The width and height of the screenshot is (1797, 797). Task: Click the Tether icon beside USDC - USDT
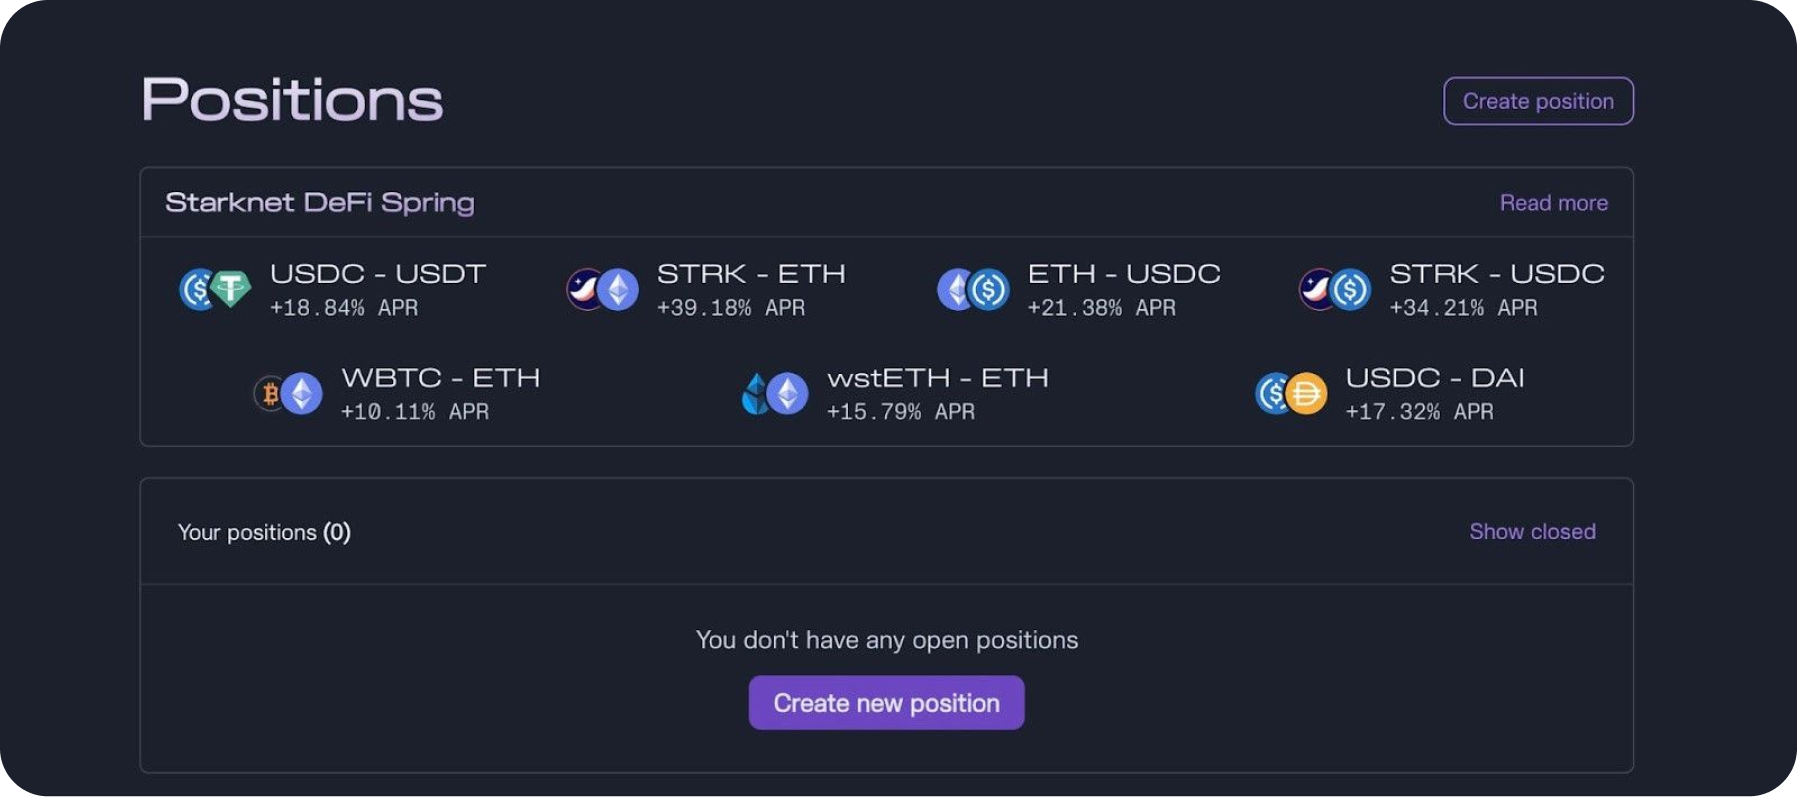tap(231, 290)
